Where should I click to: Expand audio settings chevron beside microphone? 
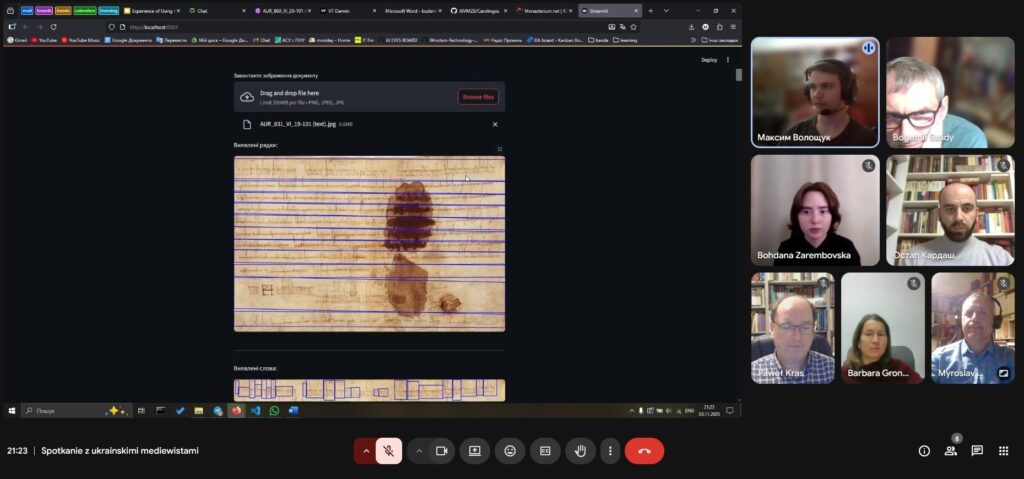point(366,451)
